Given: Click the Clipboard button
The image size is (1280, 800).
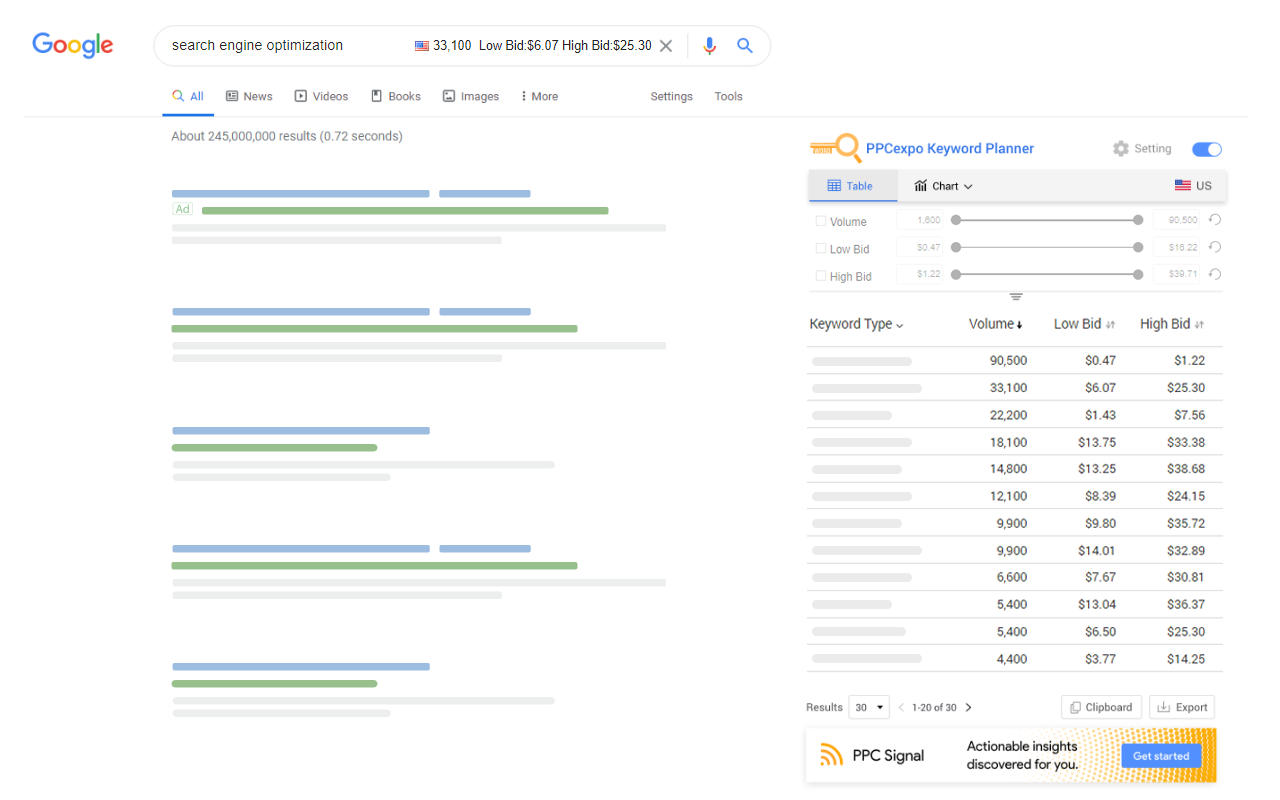Looking at the screenshot, I should tap(1101, 707).
